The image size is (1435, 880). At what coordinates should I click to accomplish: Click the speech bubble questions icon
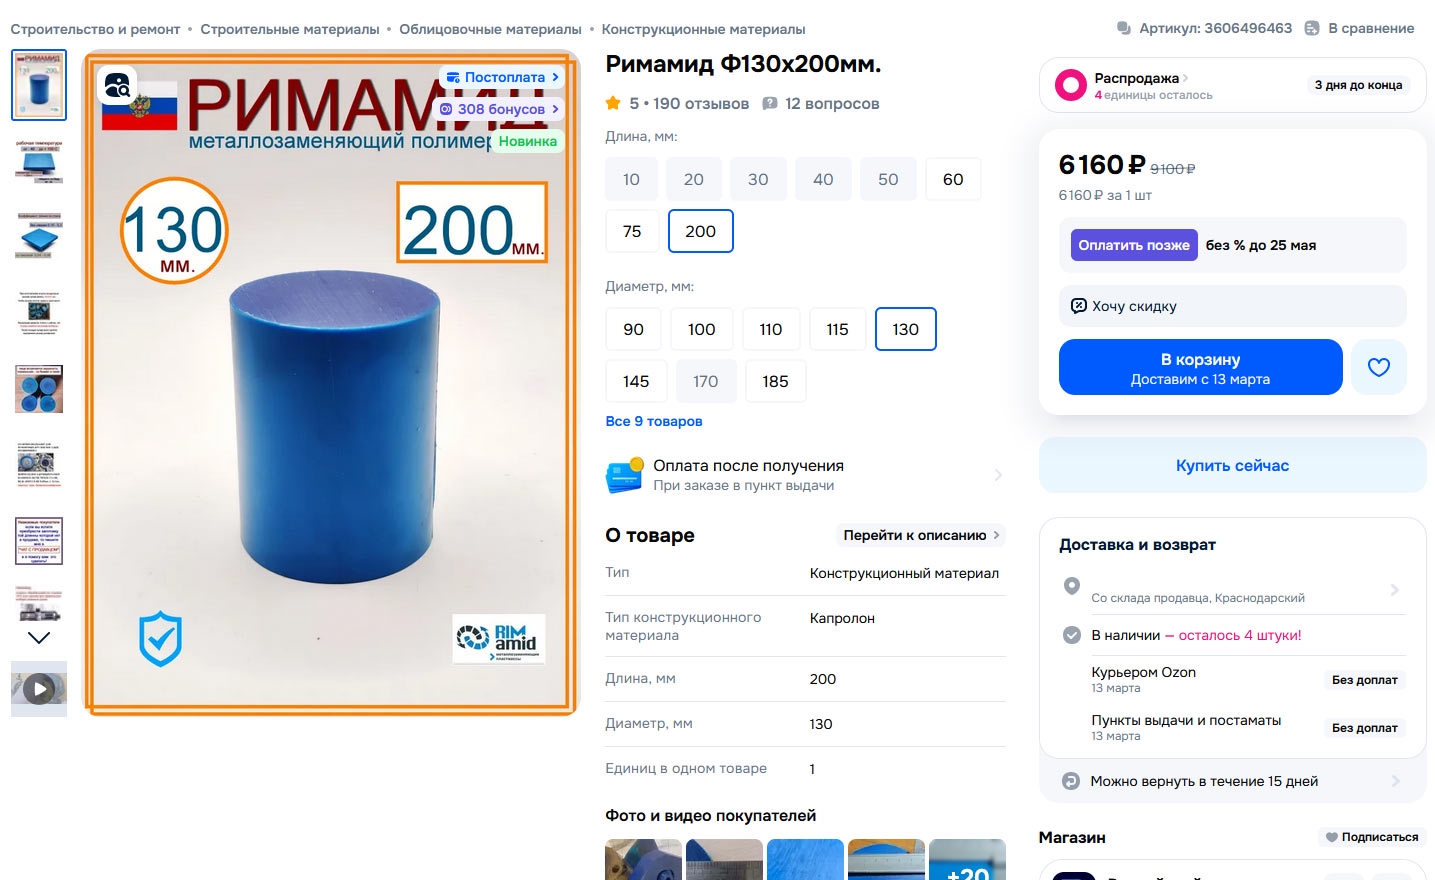pos(770,103)
